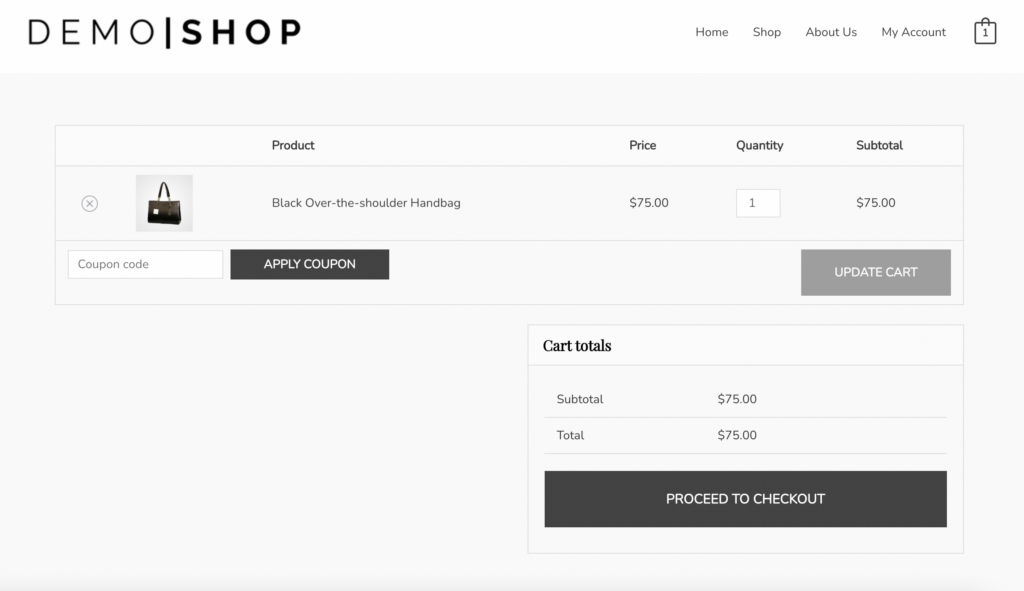Click inside the Coupon code field
The image size is (1024, 591).
(144, 264)
